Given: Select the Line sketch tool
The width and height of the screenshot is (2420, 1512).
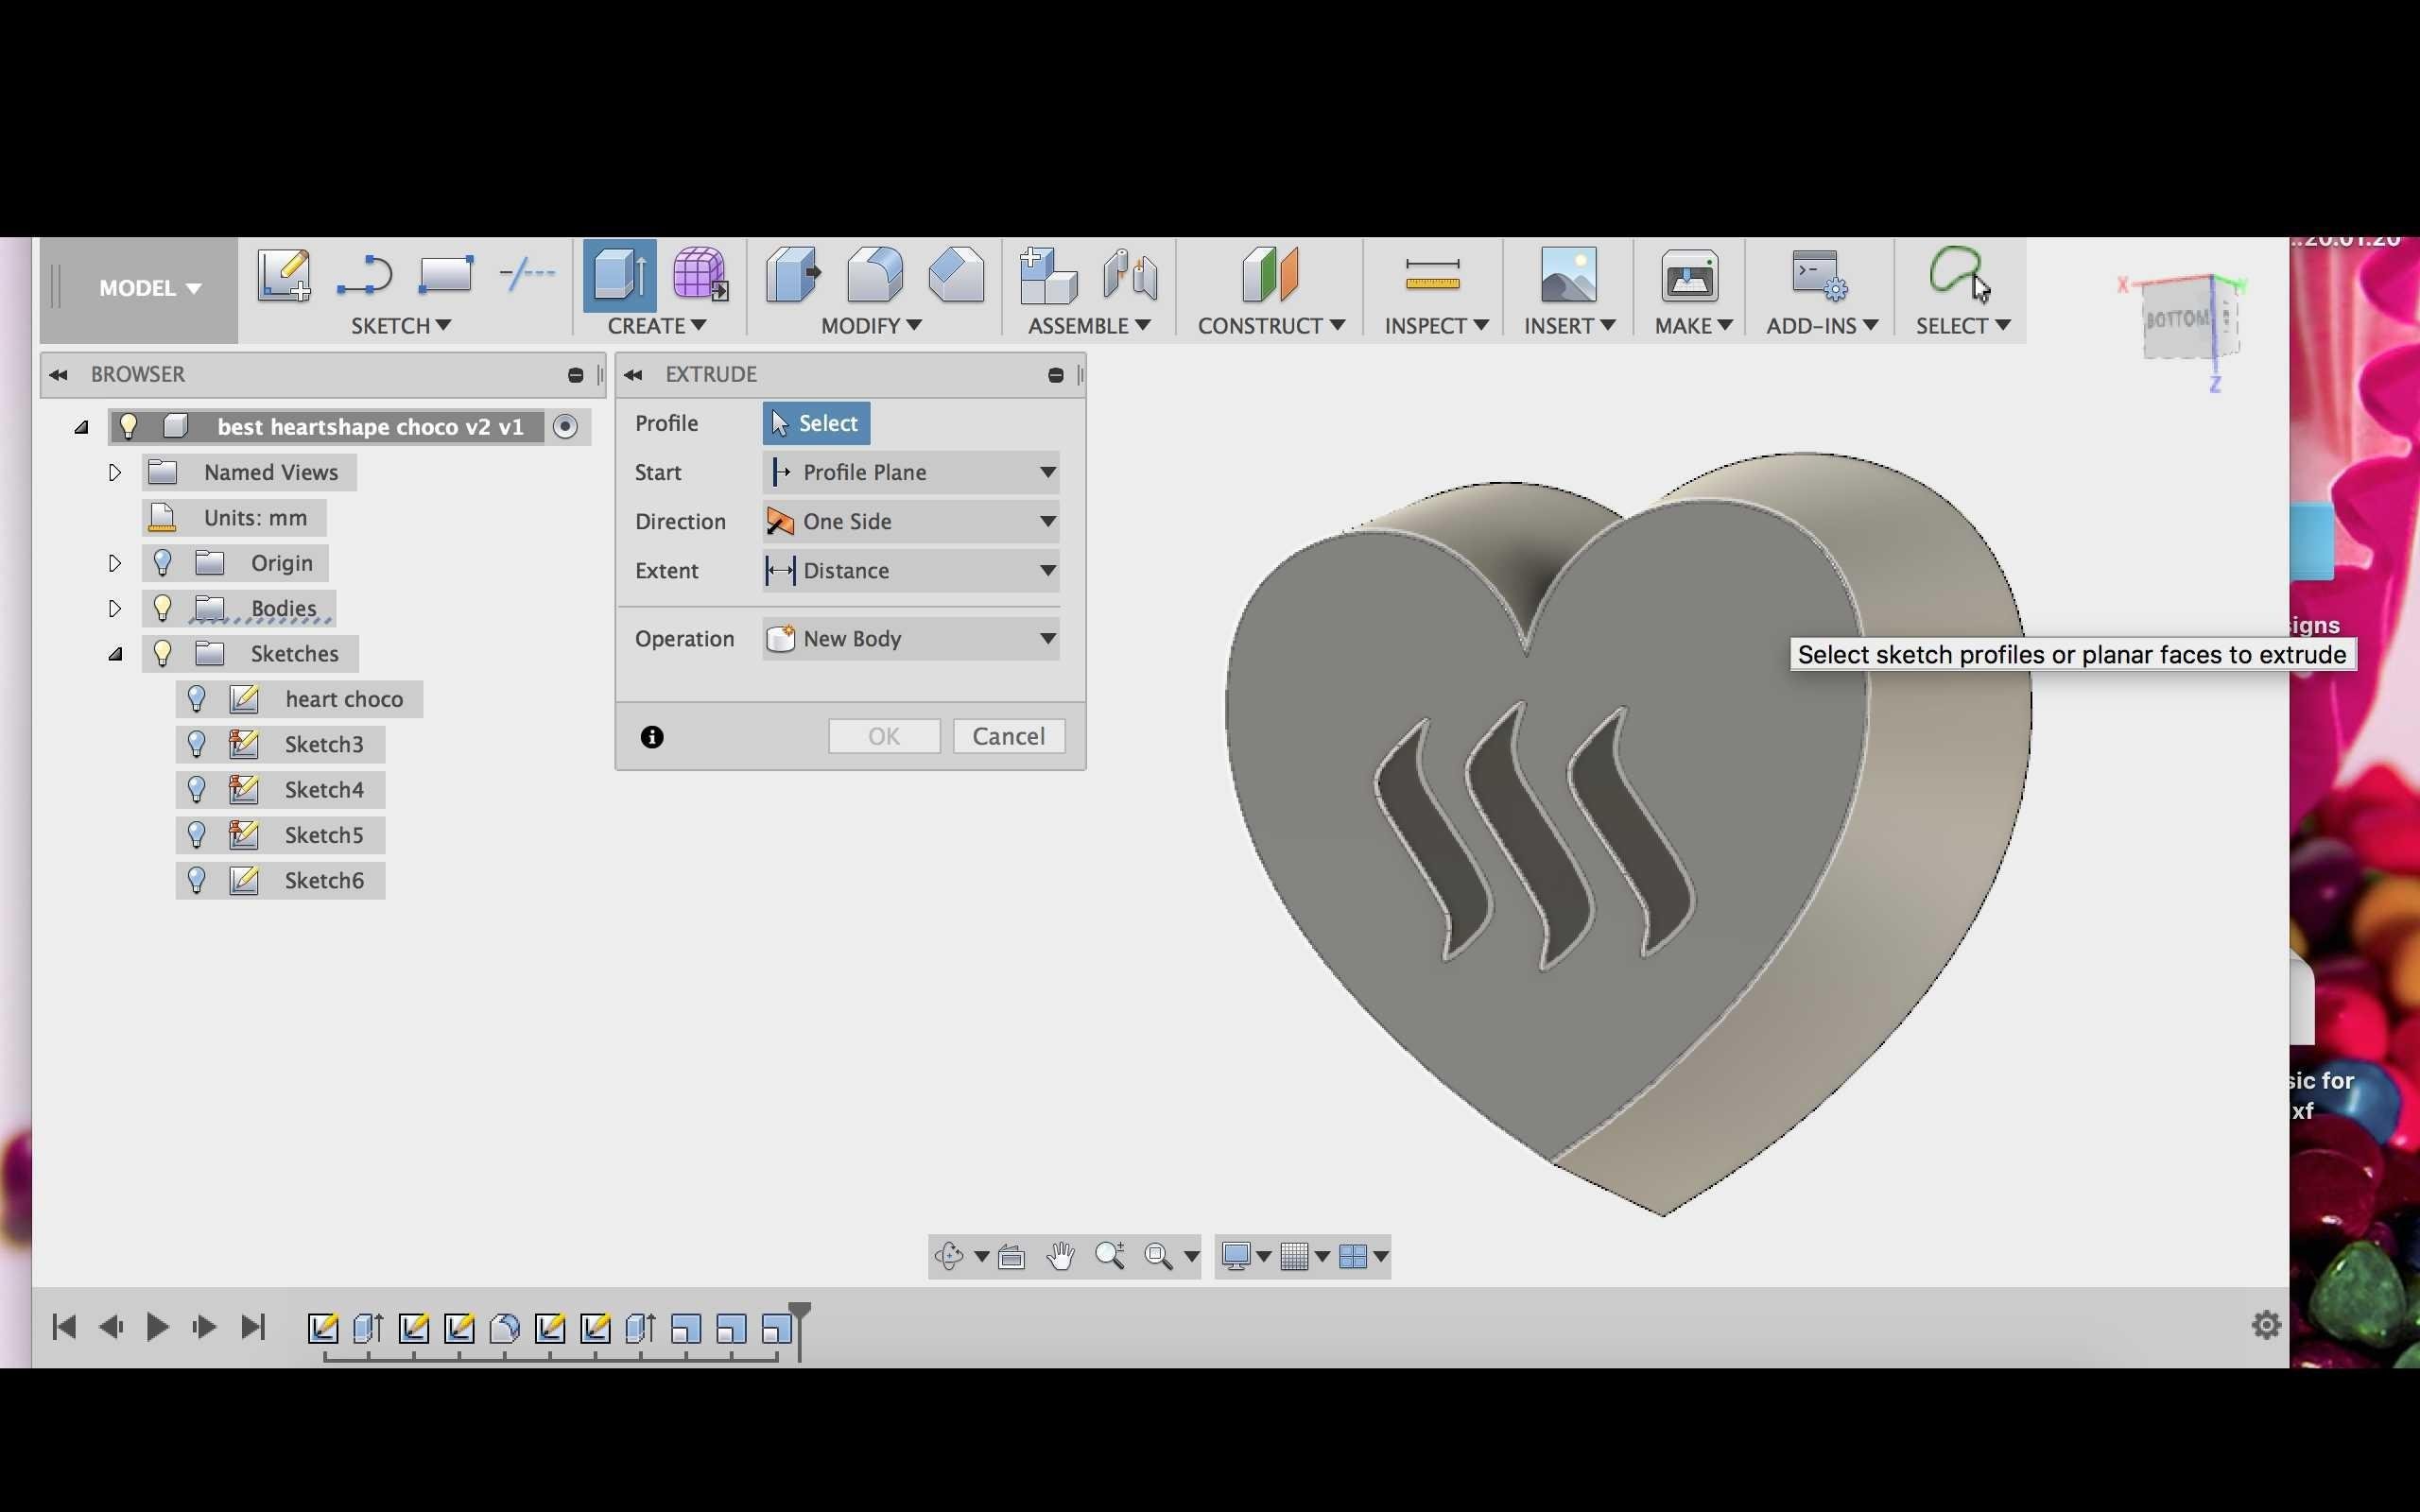Looking at the screenshot, I should coord(364,275).
